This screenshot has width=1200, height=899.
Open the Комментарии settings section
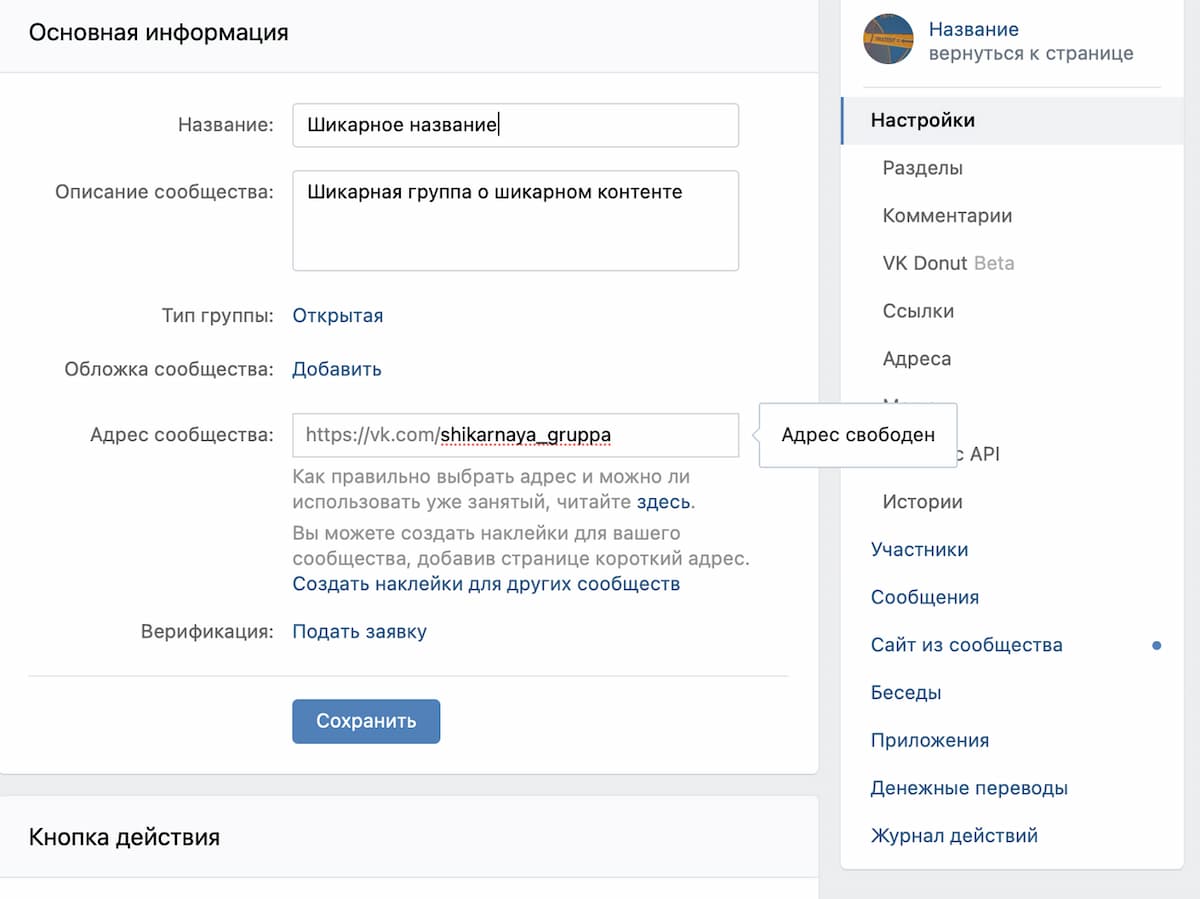point(947,215)
